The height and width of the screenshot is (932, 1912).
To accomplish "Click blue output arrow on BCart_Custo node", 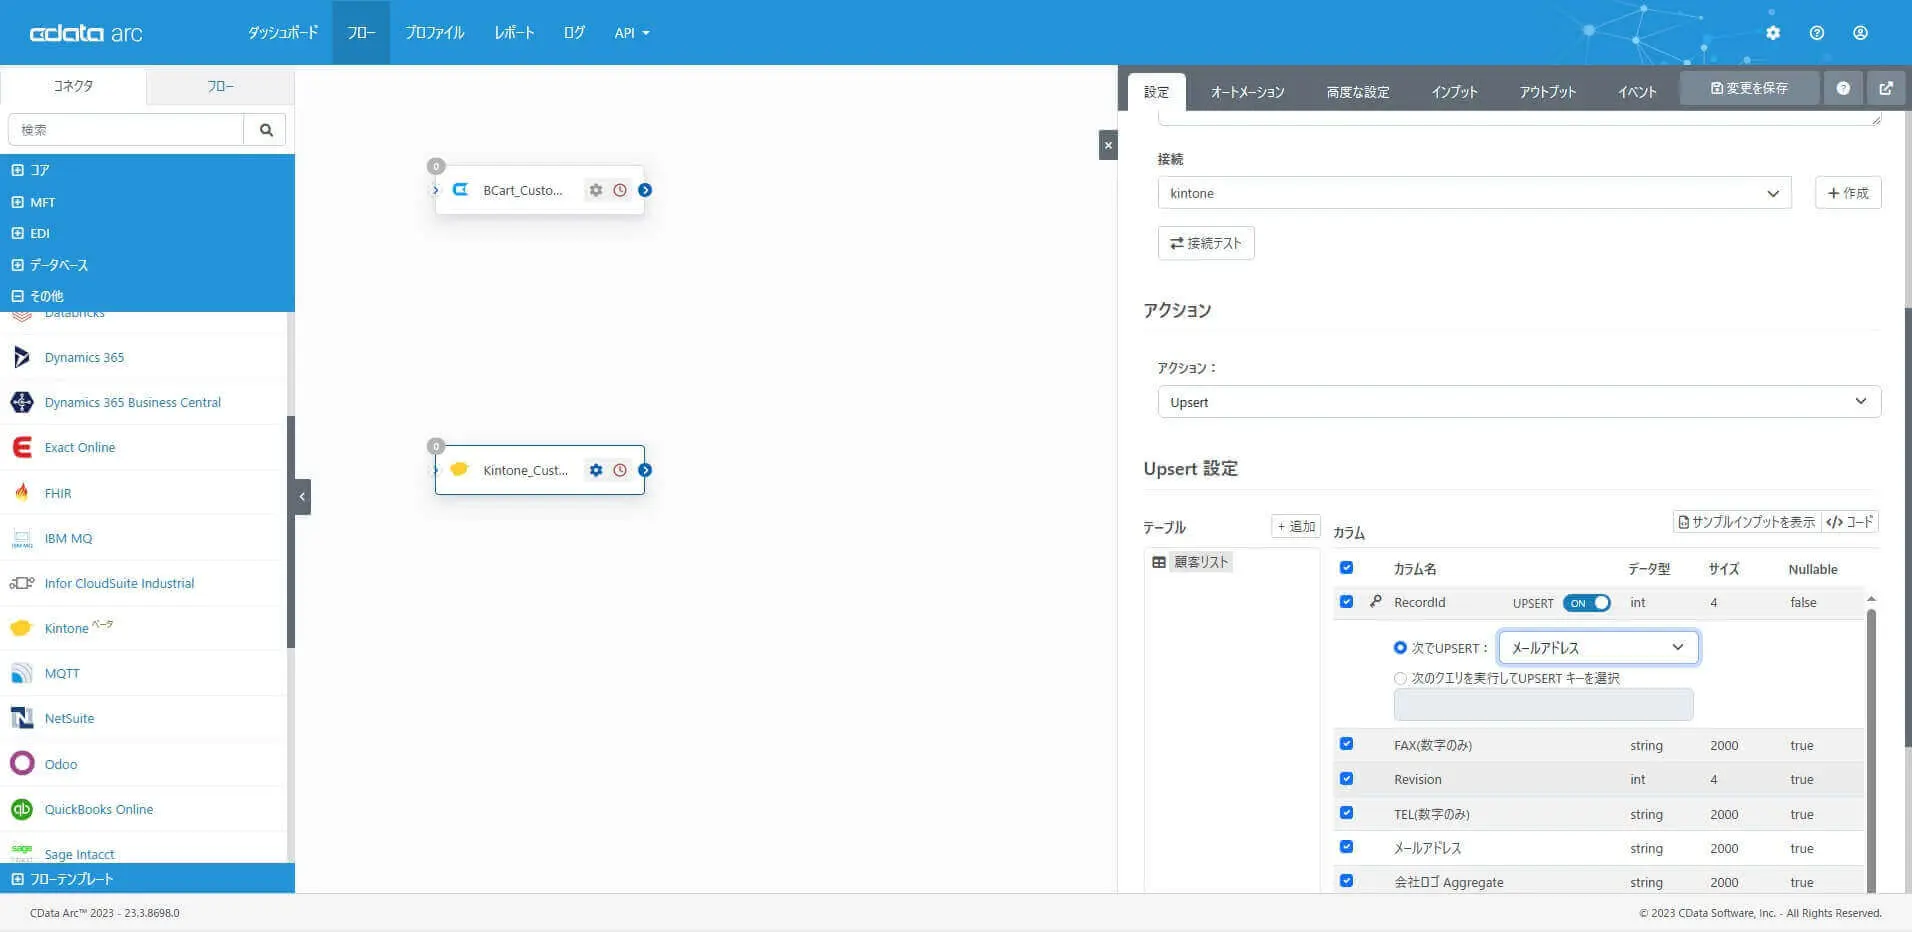I will (x=645, y=190).
